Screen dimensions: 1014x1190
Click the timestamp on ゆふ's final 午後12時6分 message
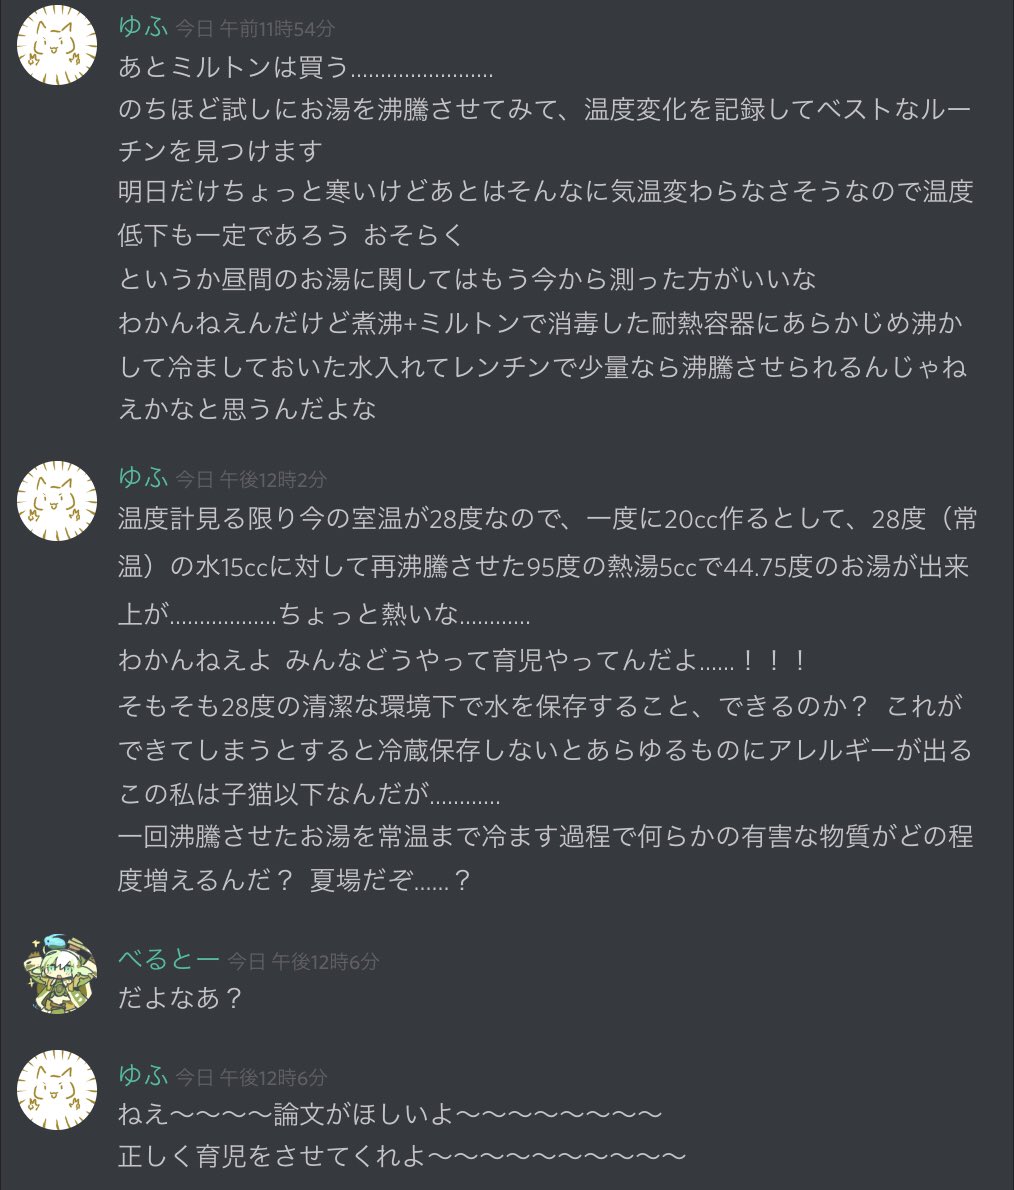251,1077
